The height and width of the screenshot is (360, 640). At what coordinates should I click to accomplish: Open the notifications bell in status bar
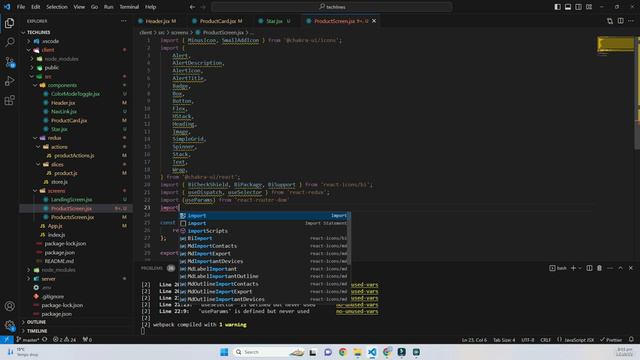[x=631, y=340]
